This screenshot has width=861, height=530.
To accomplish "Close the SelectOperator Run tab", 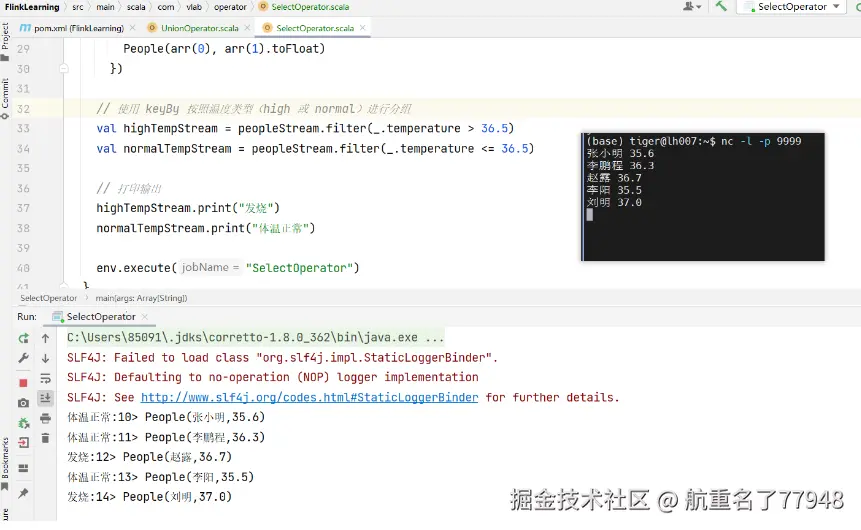I will (x=144, y=317).
